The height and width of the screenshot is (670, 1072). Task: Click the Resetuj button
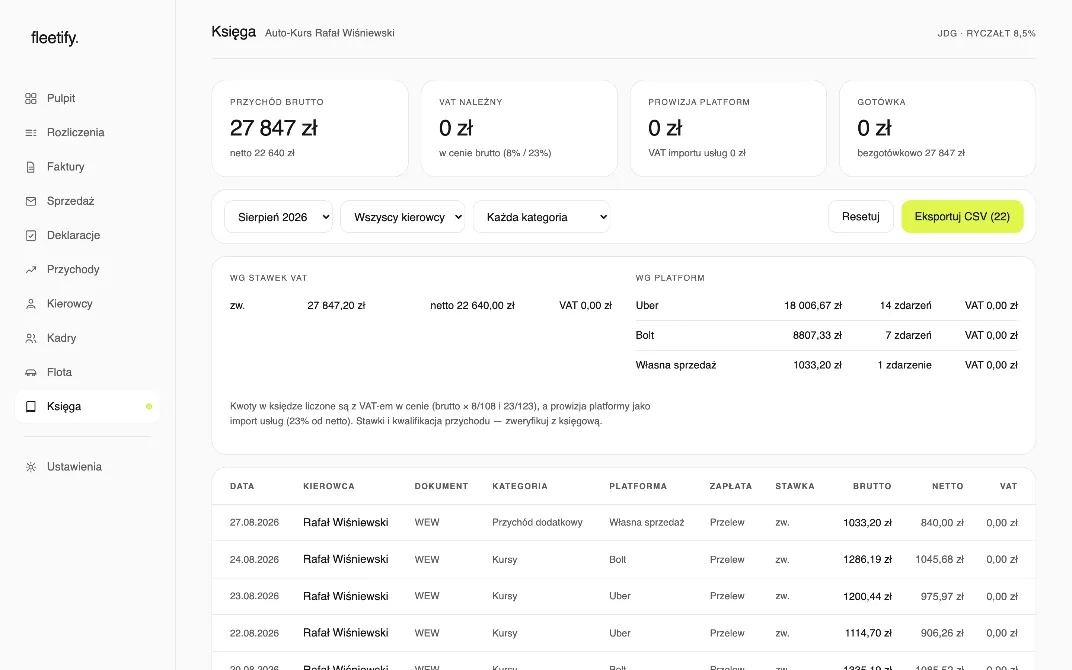coord(861,217)
